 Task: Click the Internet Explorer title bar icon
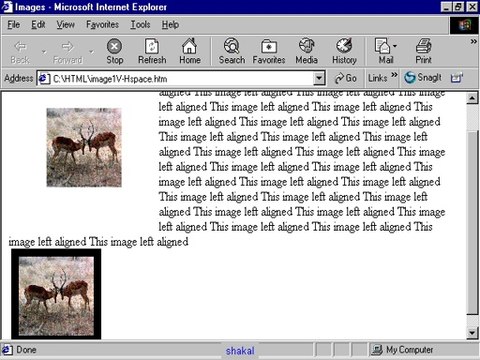point(7,7)
